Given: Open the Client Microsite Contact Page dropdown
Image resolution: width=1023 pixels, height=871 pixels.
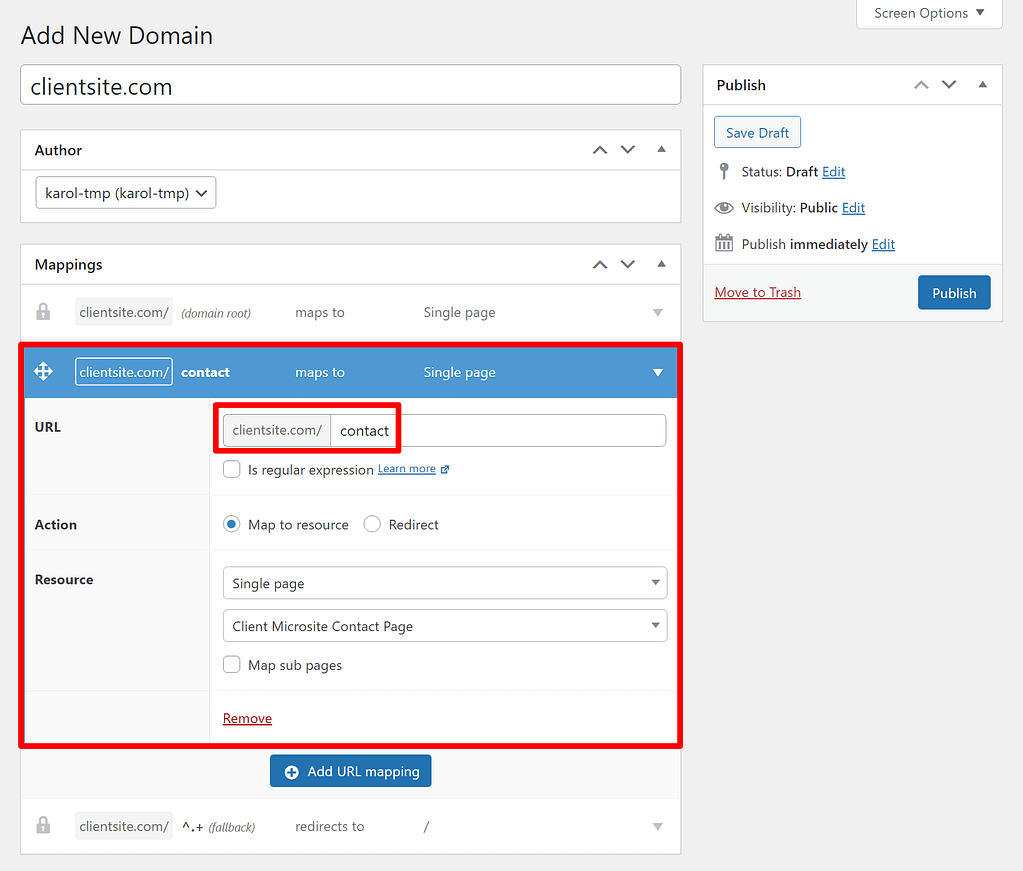Looking at the screenshot, I should 444,625.
